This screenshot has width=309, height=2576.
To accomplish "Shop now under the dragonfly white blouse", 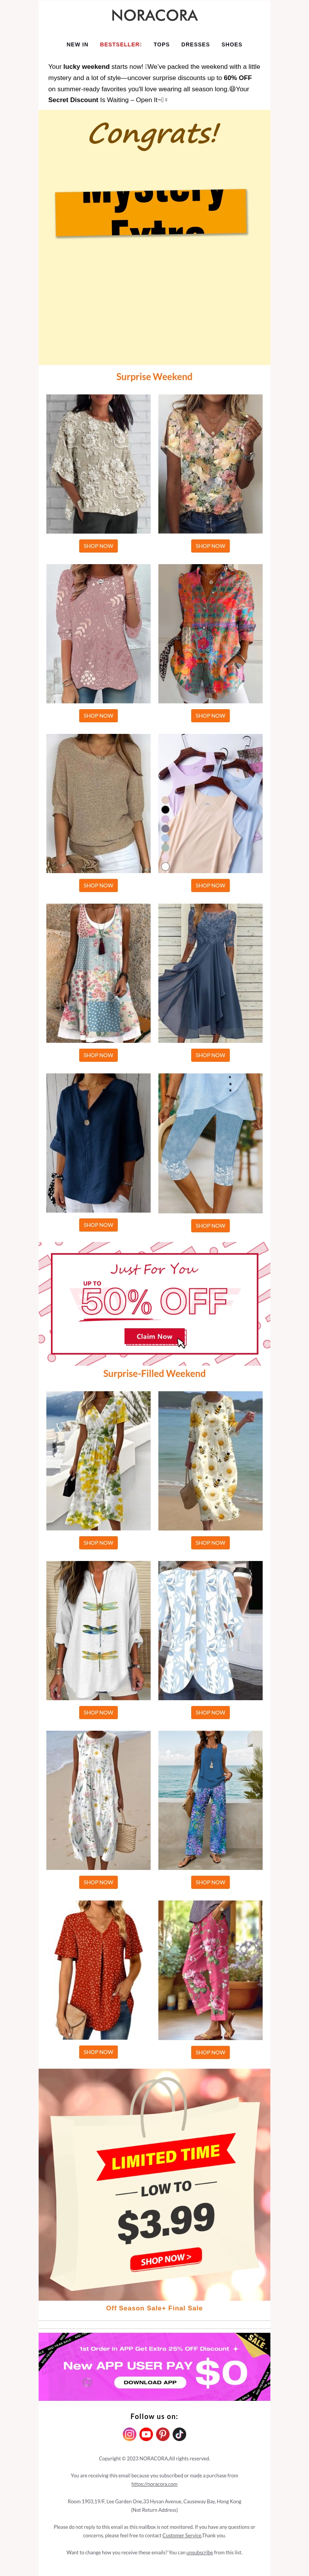I will pos(98,1712).
